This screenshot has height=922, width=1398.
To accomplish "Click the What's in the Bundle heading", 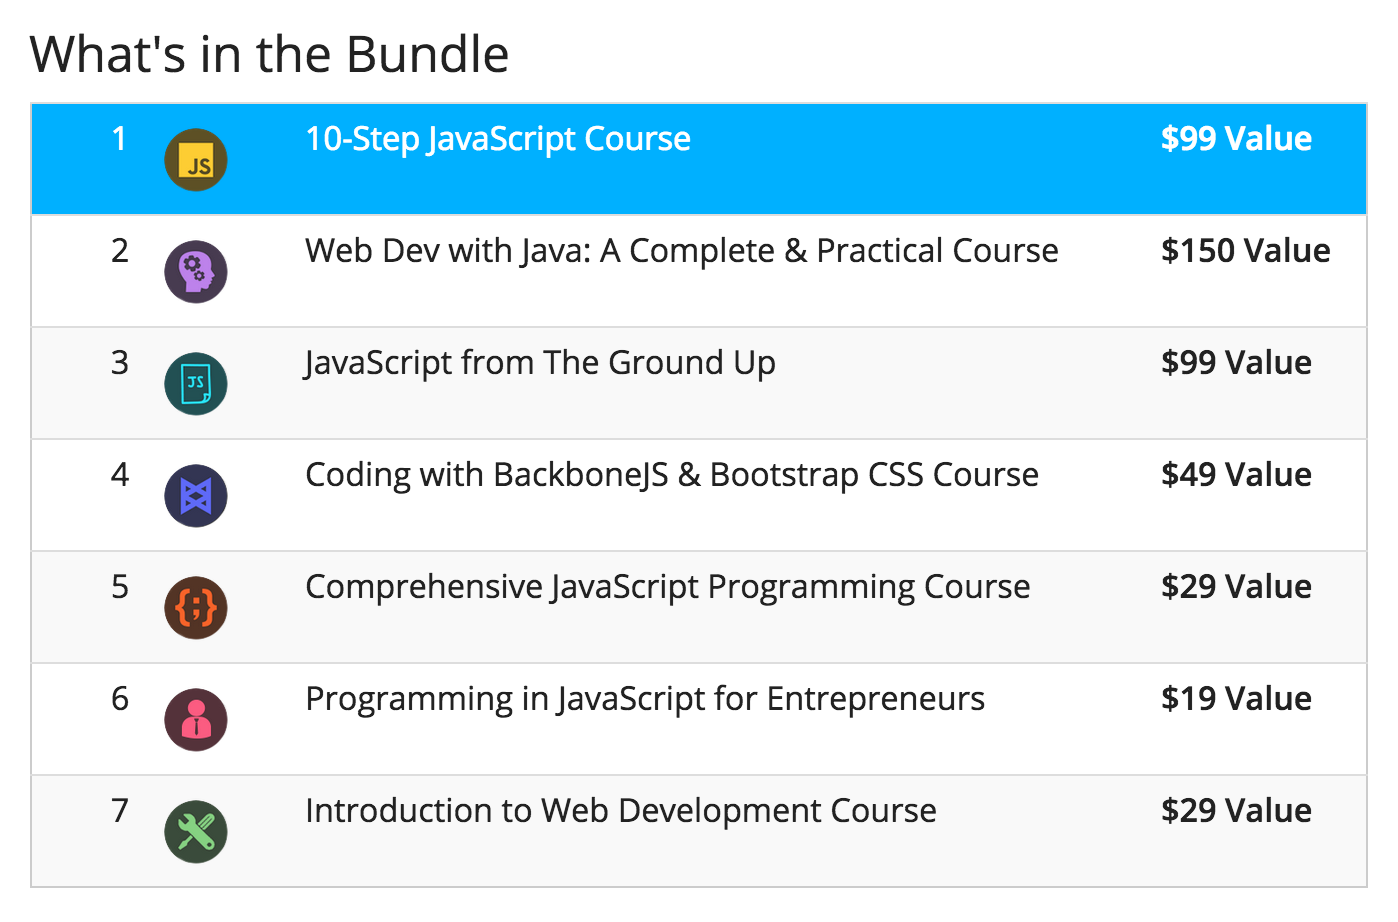I will (270, 54).
